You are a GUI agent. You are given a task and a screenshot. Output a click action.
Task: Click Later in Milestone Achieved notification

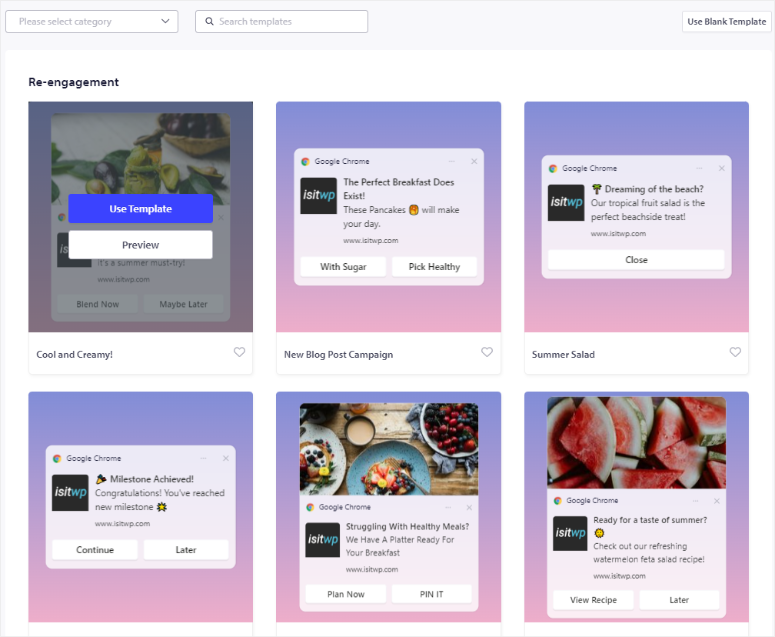pos(186,550)
